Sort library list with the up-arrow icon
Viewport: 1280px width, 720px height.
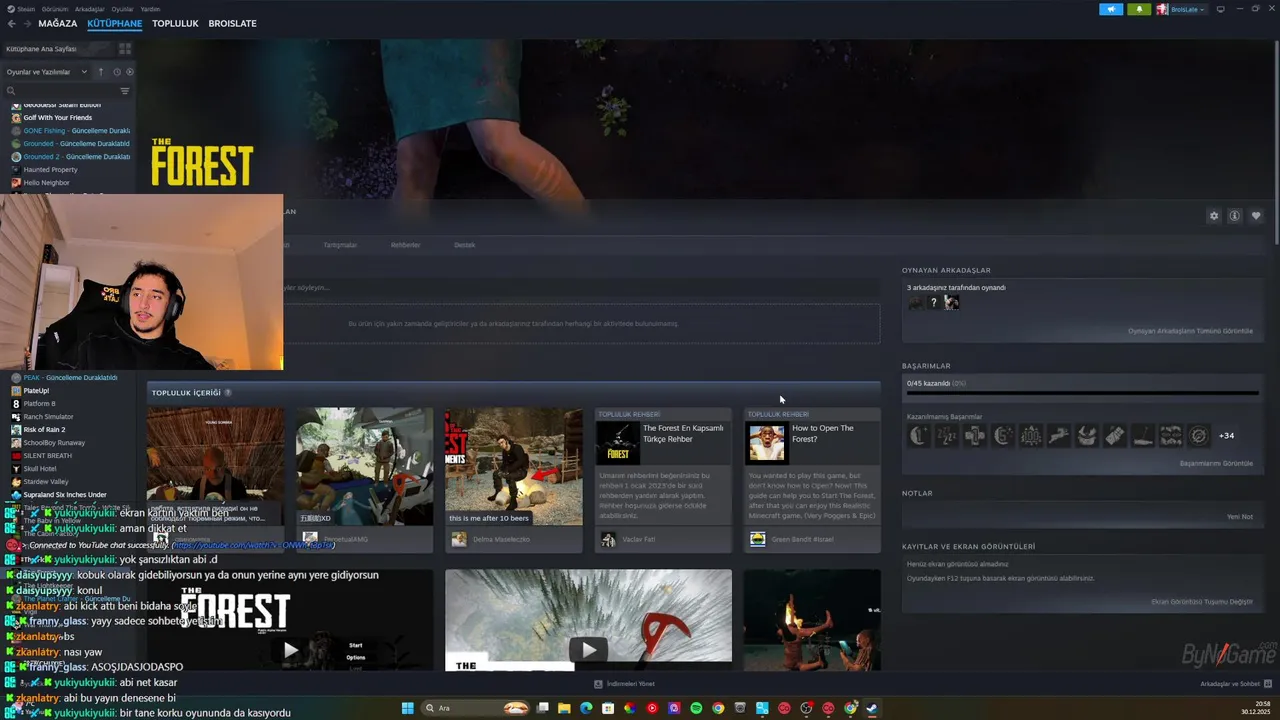point(100,72)
